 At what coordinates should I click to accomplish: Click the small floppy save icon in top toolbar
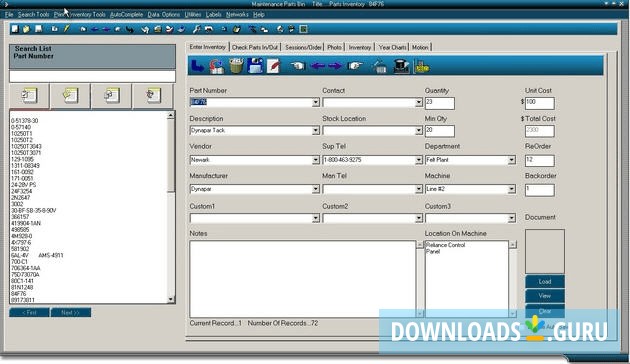[39, 29]
